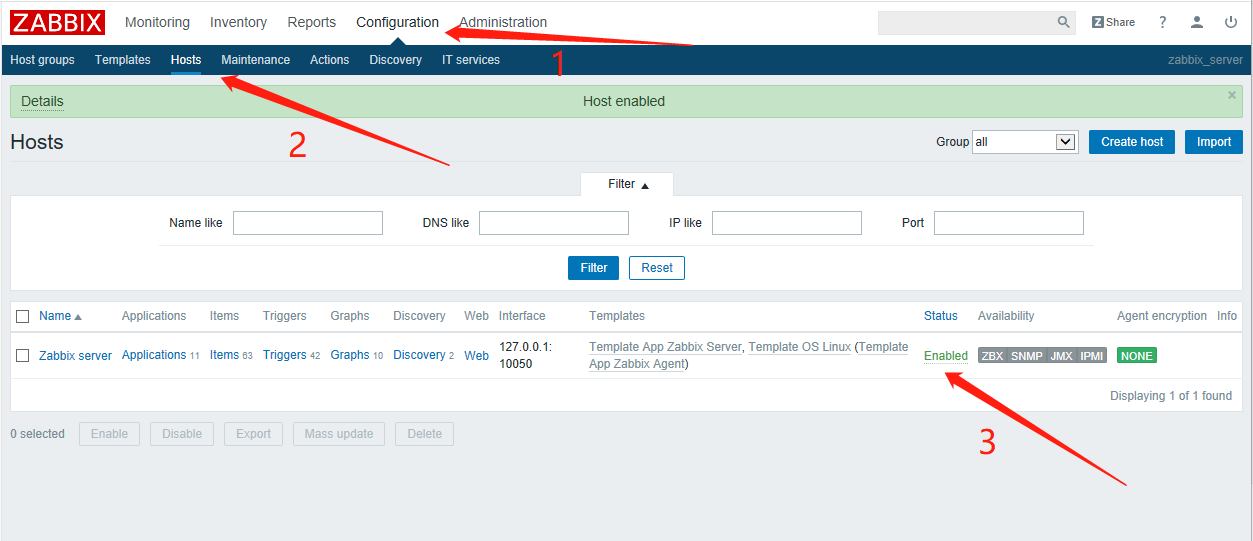This screenshot has height=541, width=1253.
Task: Click the search magnifier icon
Action: 1063,22
